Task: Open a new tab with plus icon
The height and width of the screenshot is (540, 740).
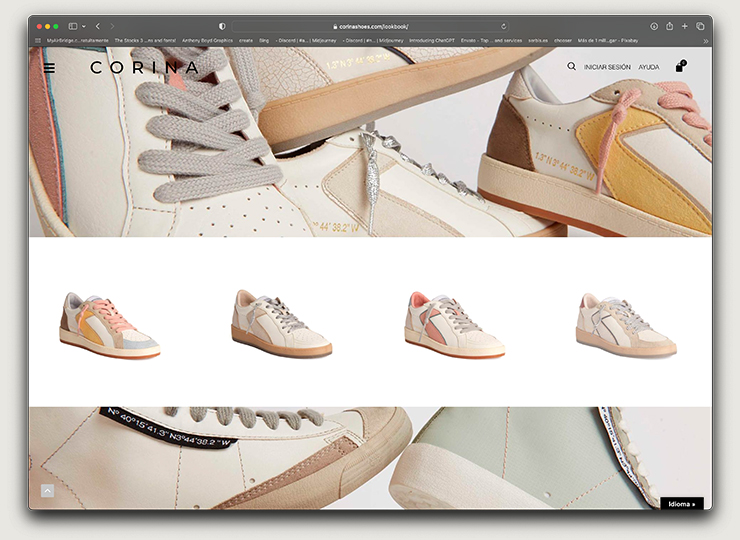Action: tap(685, 26)
